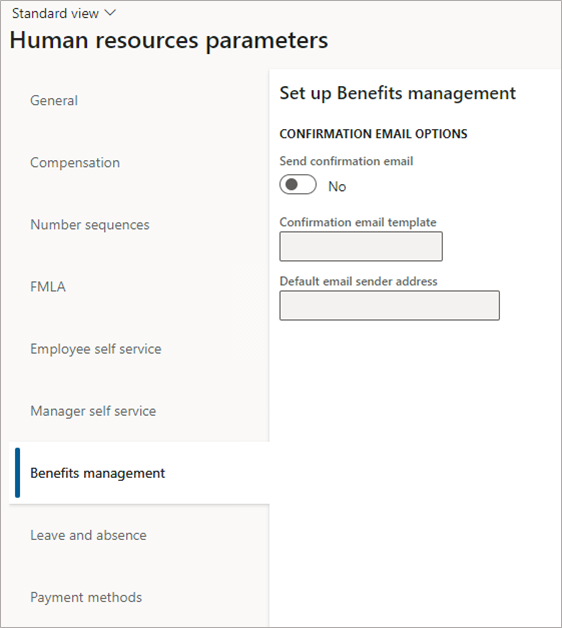Screen dimensions: 562x628
Task: Open Employee self service section
Action: (x=139, y=349)
